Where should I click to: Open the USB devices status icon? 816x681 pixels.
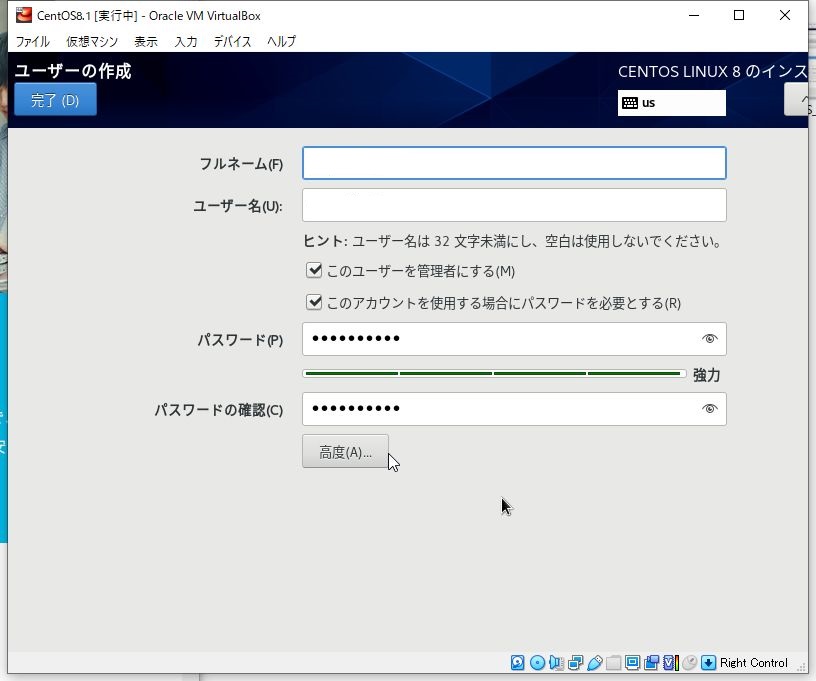[594, 662]
